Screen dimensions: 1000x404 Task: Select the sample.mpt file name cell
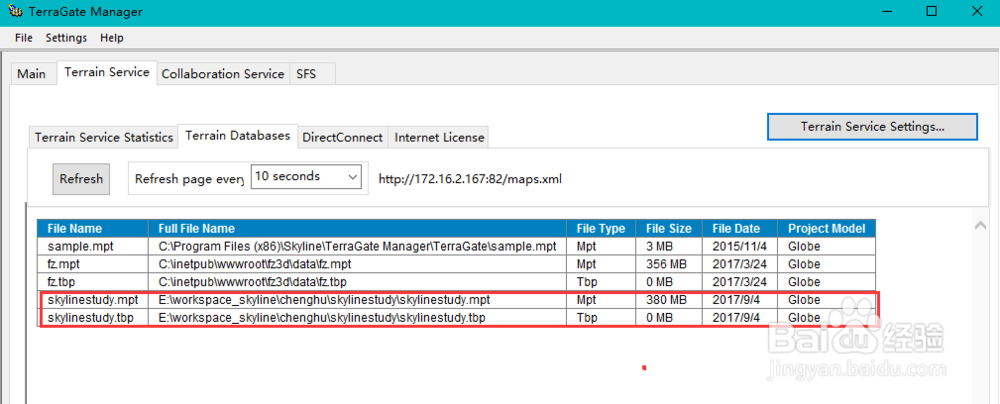[x=92, y=246]
